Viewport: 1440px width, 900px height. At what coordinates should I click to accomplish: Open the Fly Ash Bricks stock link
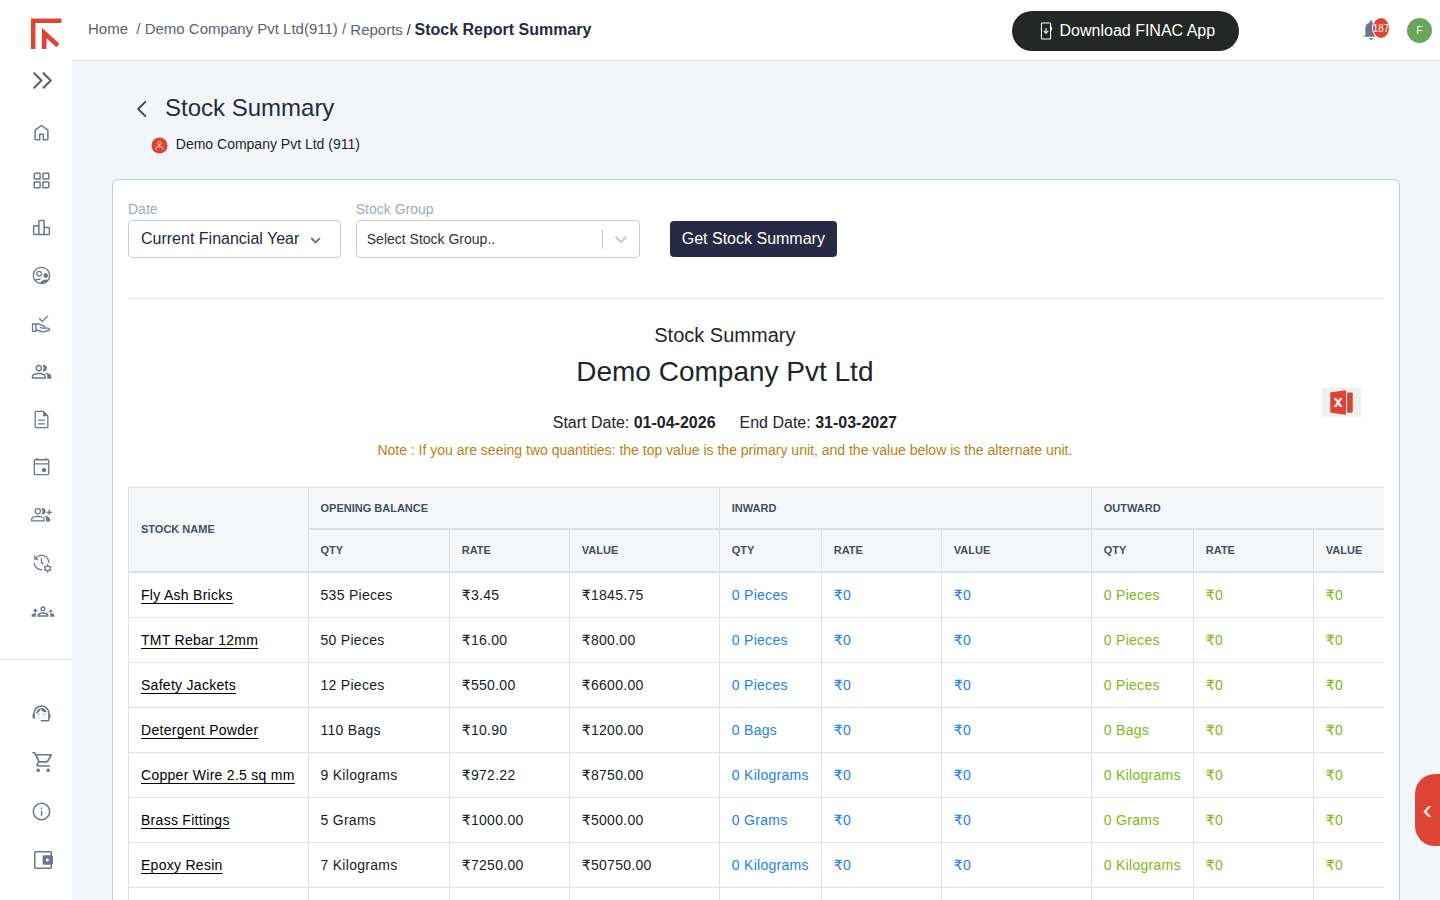click(x=187, y=595)
